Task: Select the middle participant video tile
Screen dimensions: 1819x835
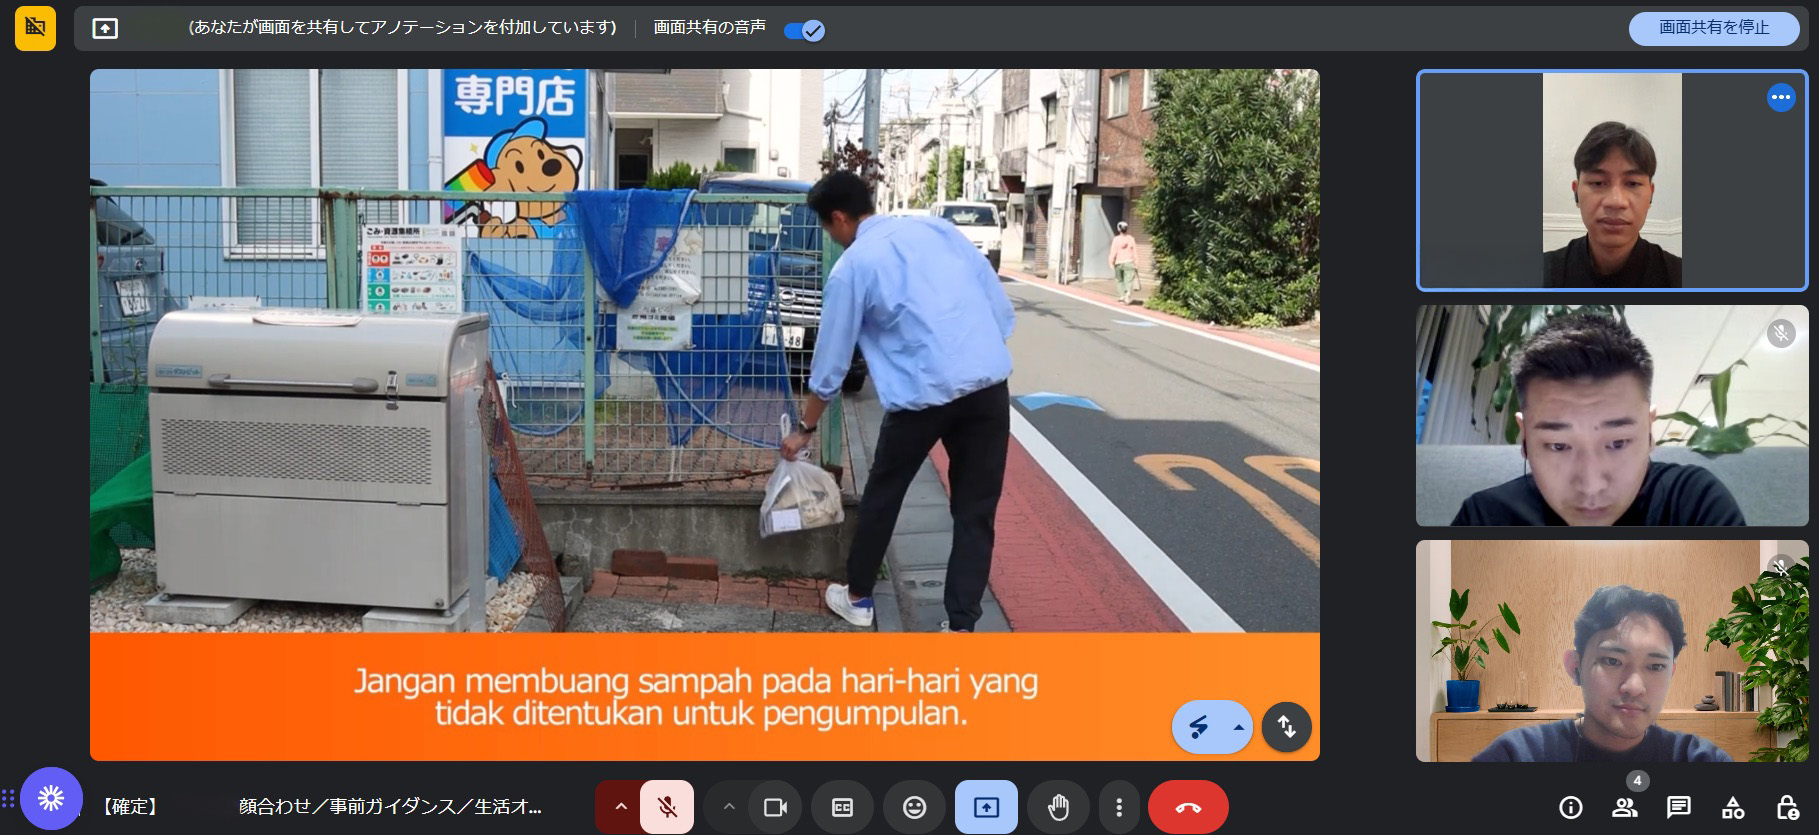Action: point(1611,416)
